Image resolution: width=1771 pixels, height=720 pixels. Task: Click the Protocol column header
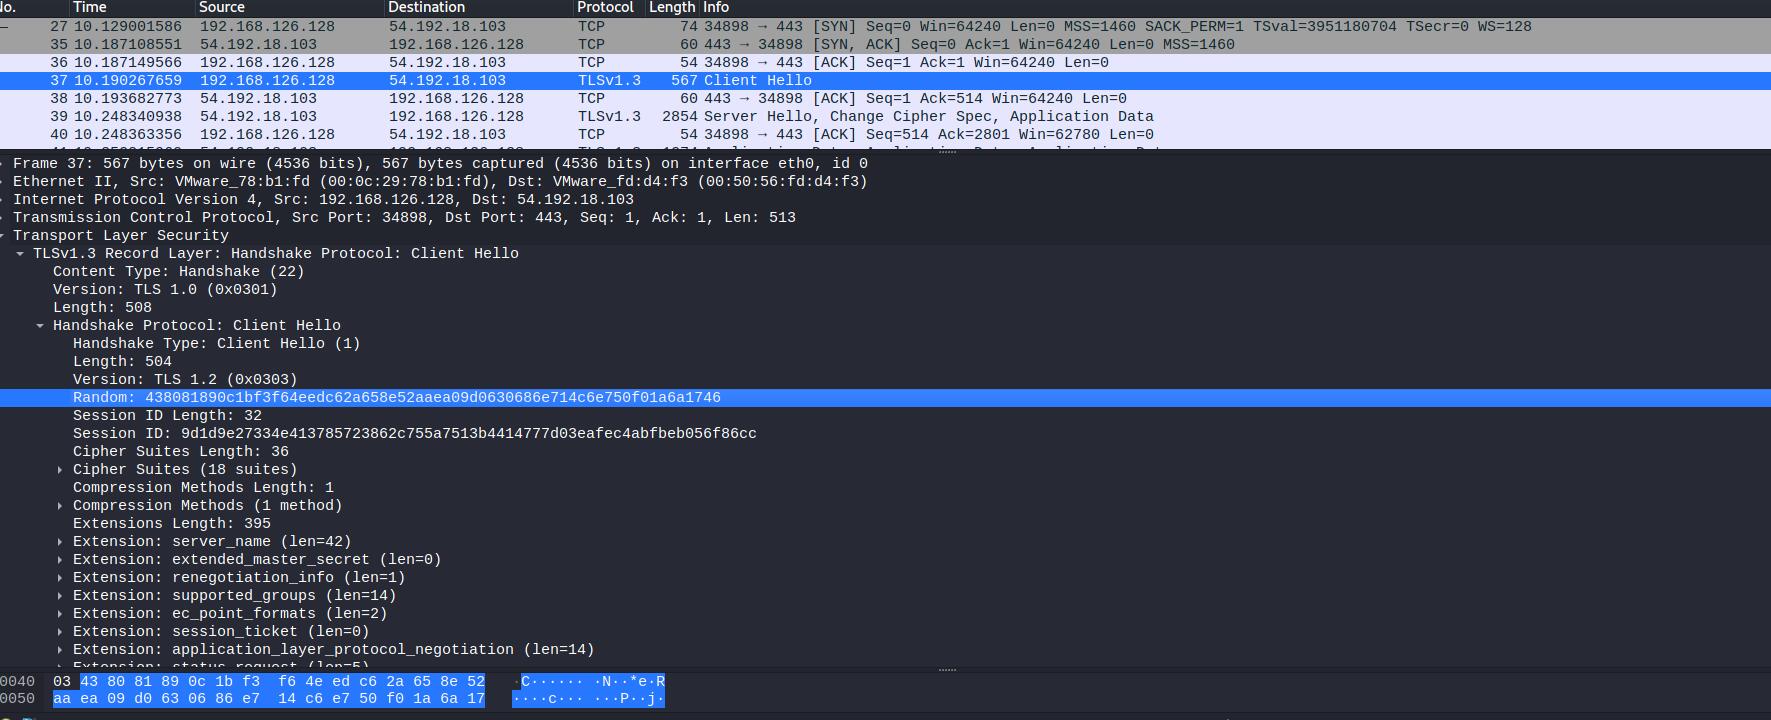(604, 7)
